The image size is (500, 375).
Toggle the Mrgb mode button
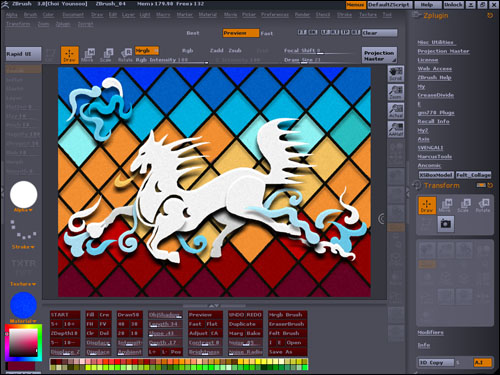[147, 51]
